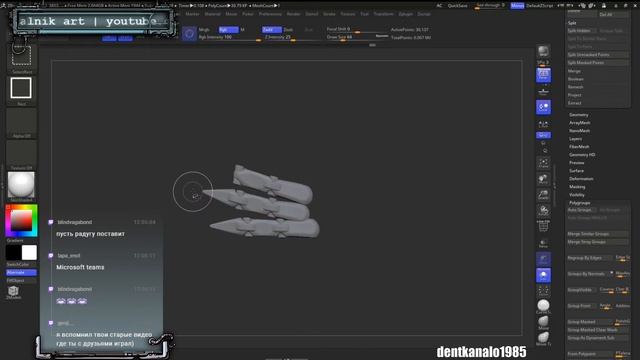This screenshot has height=360, width=640.
Task: Click the Zsub button
Action: pos(288,30)
